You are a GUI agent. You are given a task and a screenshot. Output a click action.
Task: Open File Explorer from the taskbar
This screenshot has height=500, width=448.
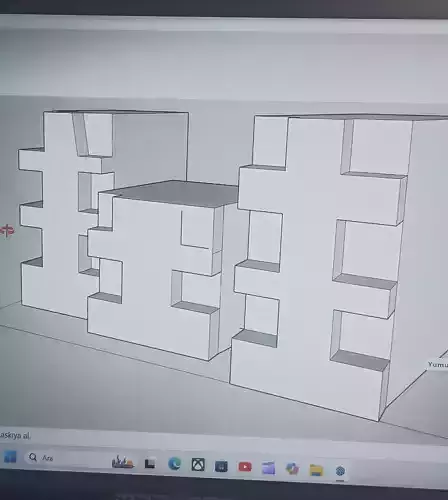(x=316, y=470)
